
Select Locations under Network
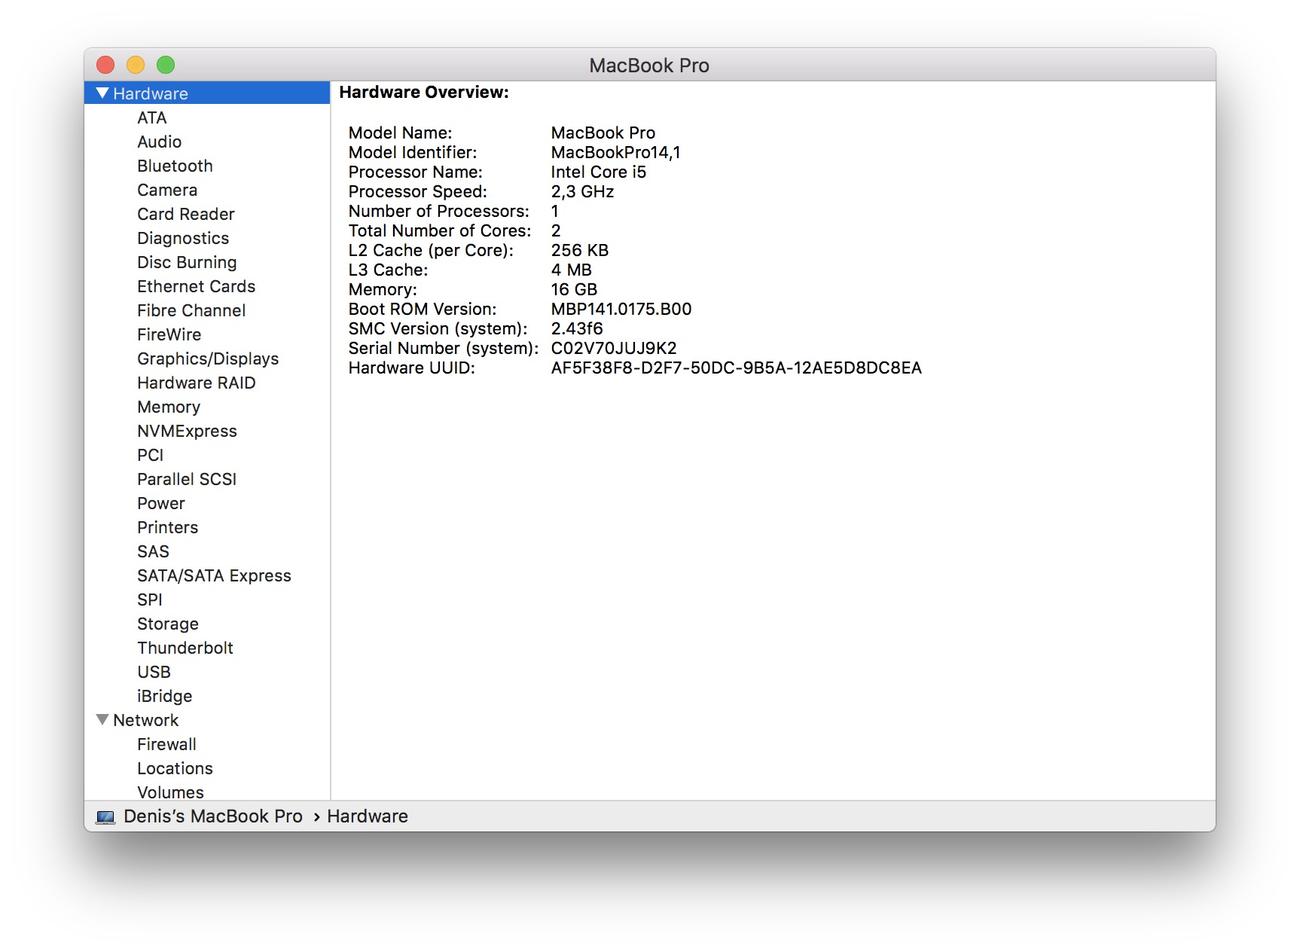(175, 768)
